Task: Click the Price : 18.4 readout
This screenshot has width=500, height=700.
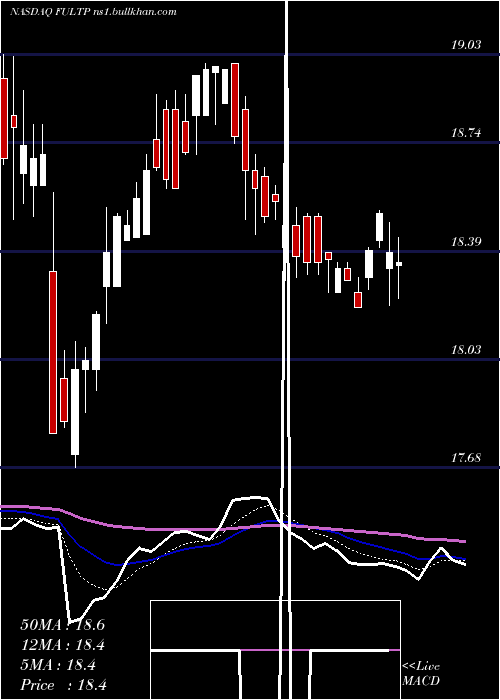Action: [x=63, y=685]
